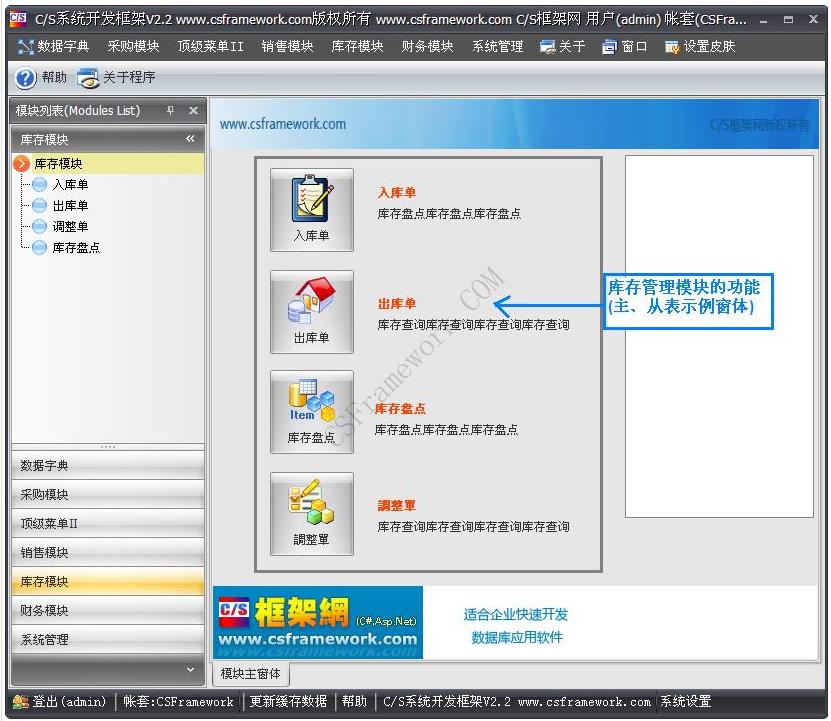Open the 窗口 menu
The width and height of the screenshot is (831, 721).
(624, 45)
